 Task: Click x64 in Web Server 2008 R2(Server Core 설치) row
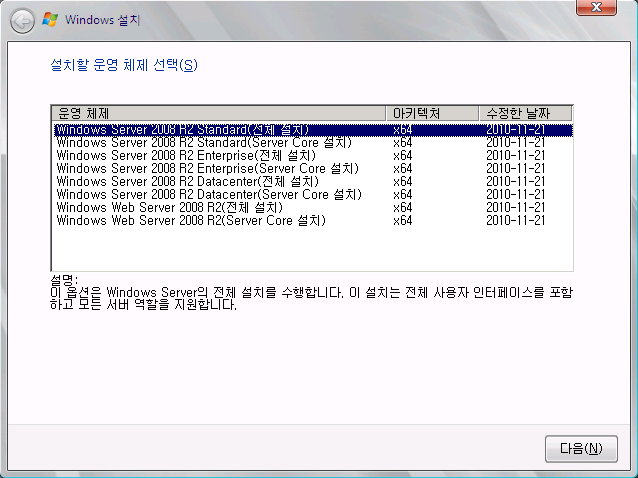tap(402, 221)
